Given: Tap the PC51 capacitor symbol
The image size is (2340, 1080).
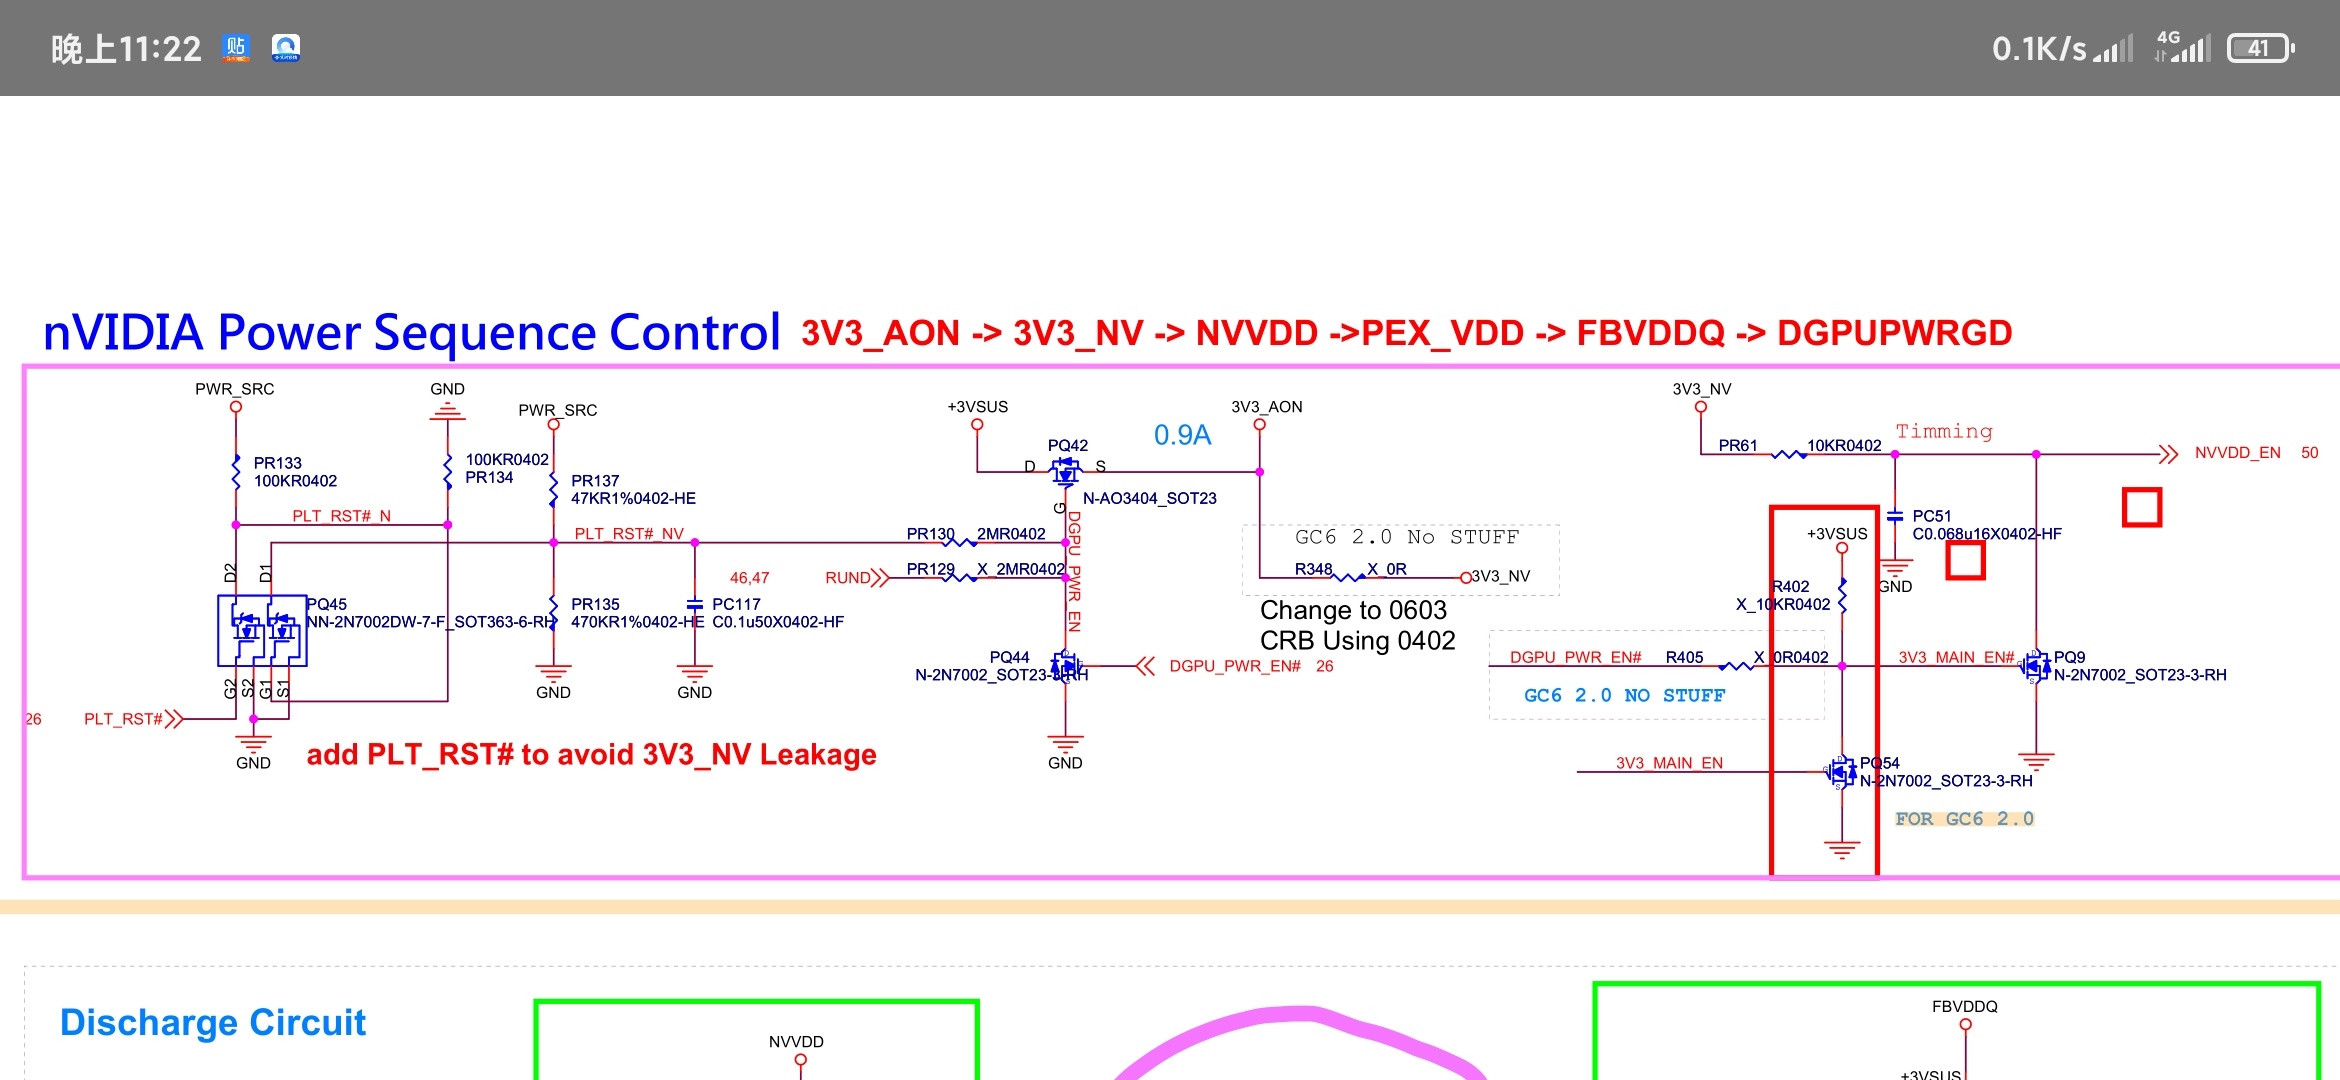Looking at the screenshot, I should coord(1895,517).
